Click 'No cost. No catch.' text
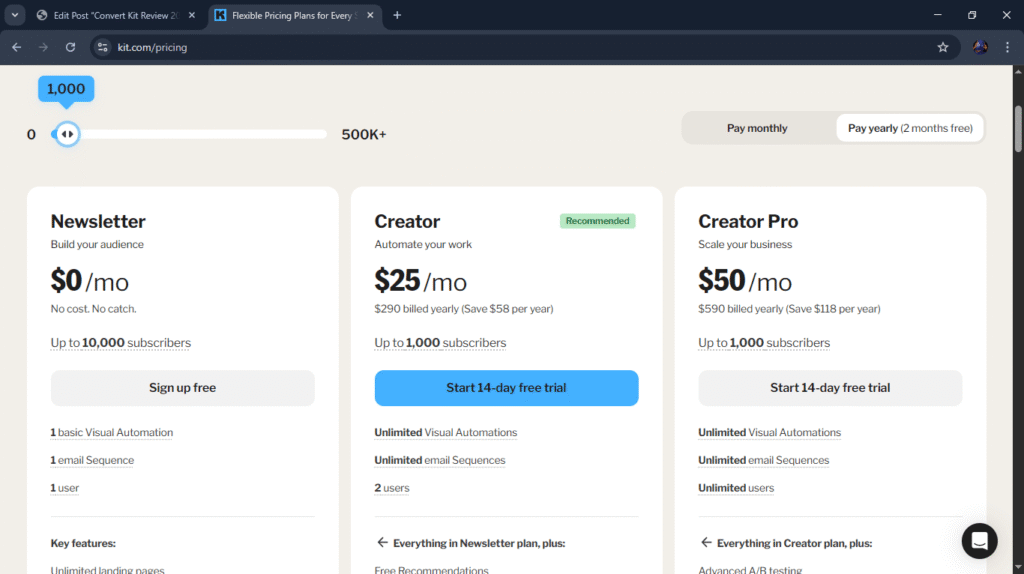The width and height of the screenshot is (1024, 574). tap(93, 309)
